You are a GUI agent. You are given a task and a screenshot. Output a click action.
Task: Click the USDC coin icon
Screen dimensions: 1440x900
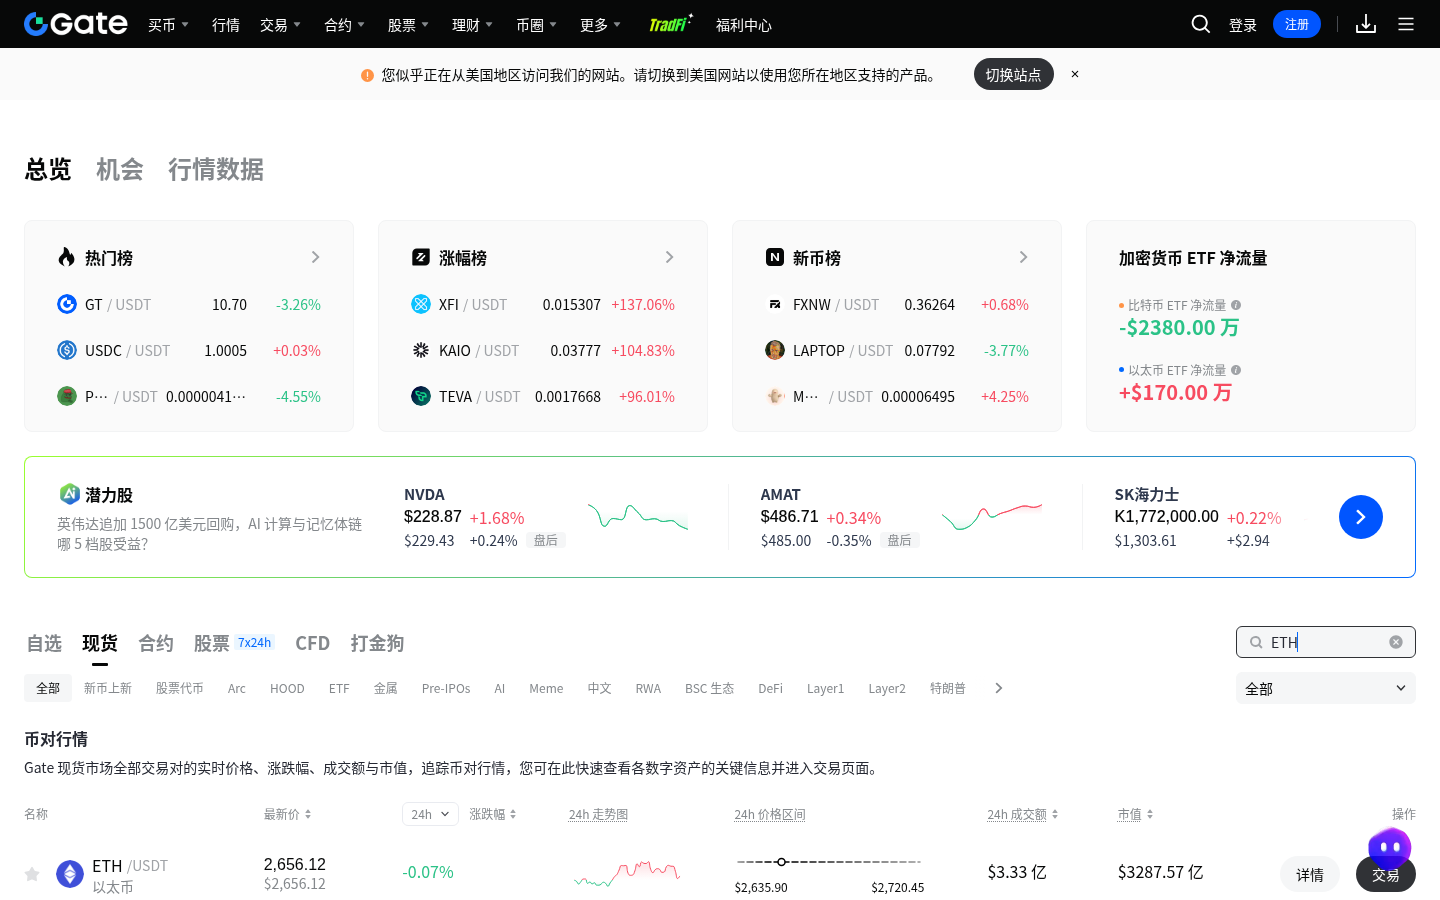tap(67, 350)
